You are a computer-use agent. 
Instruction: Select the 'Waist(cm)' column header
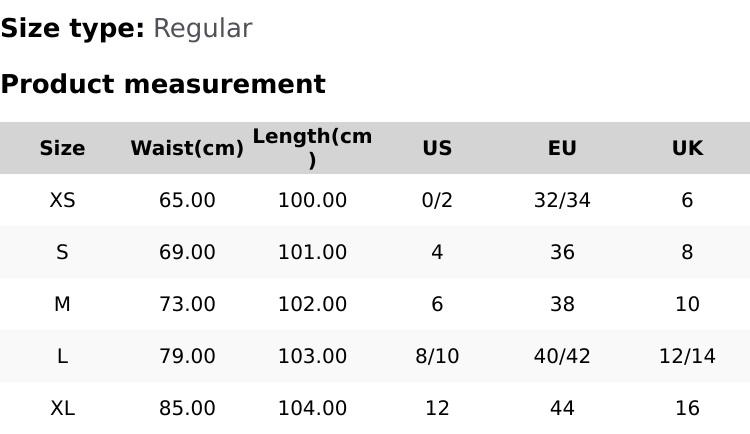pyautogui.click(x=187, y=149)
